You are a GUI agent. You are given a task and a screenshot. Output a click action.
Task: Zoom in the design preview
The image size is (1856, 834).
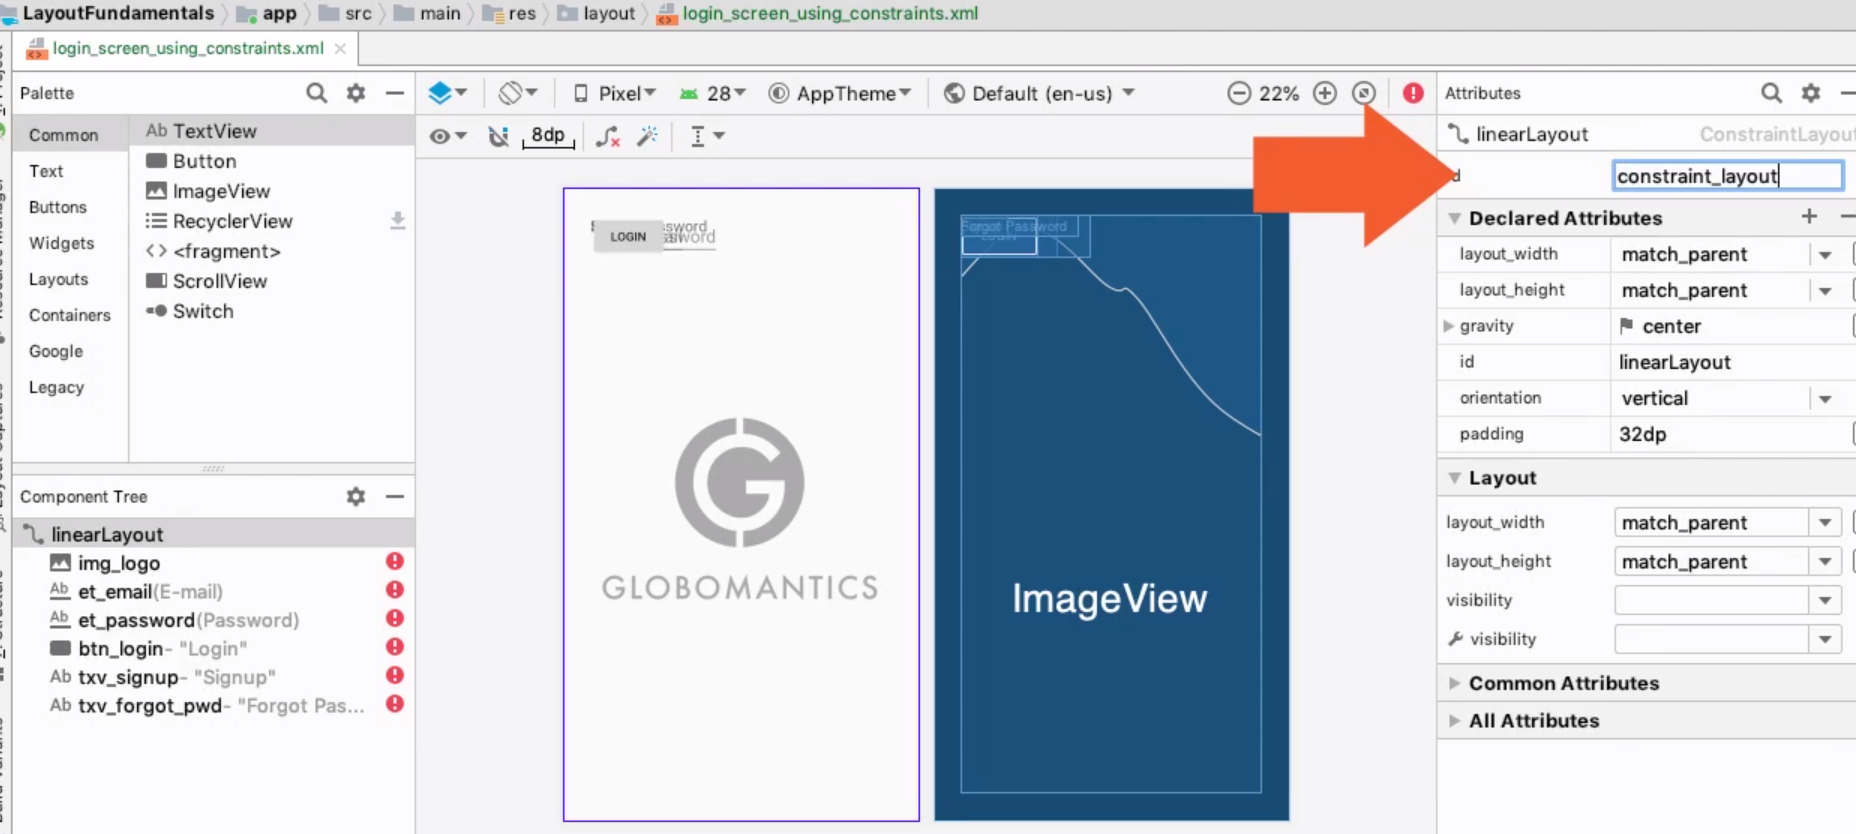(x=1325, y=93)
